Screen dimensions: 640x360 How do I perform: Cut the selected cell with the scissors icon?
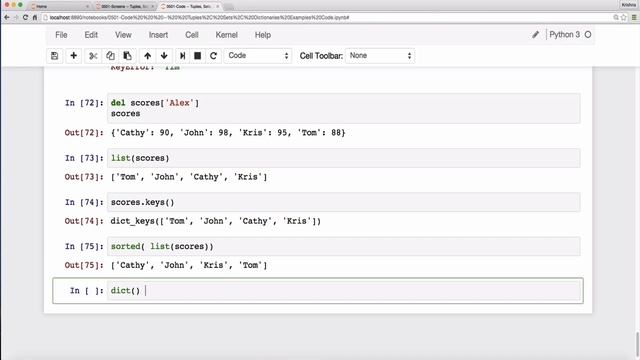[x=93, y=56]
